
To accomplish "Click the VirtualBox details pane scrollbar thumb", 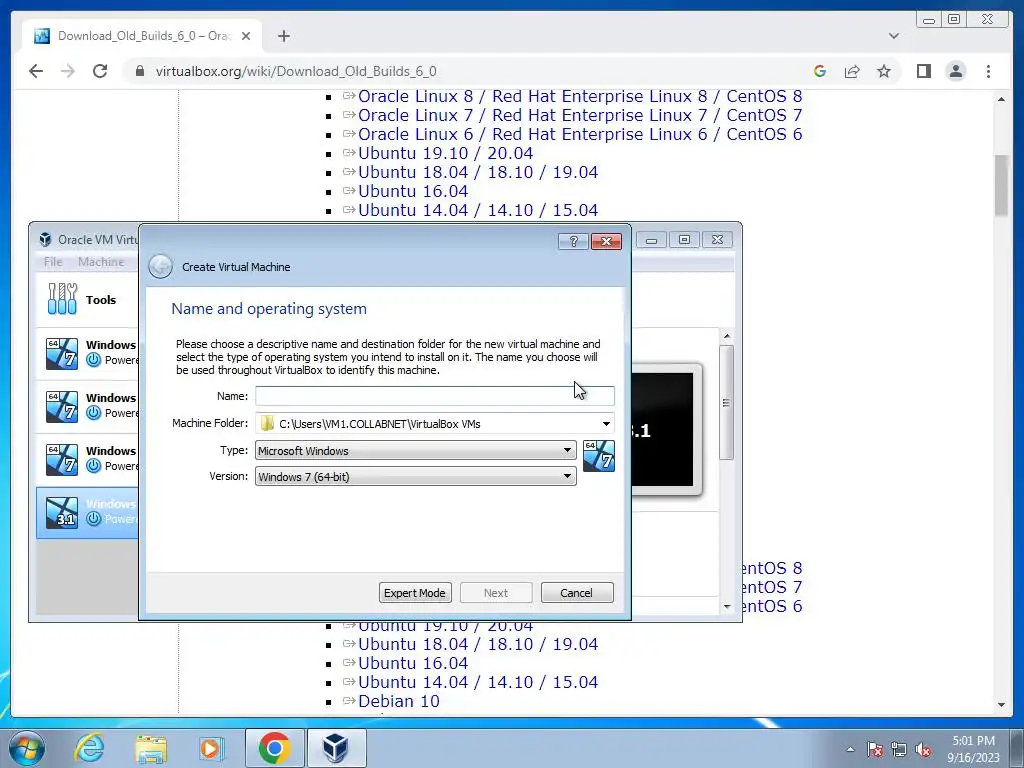I will click(x=726, y=402).
